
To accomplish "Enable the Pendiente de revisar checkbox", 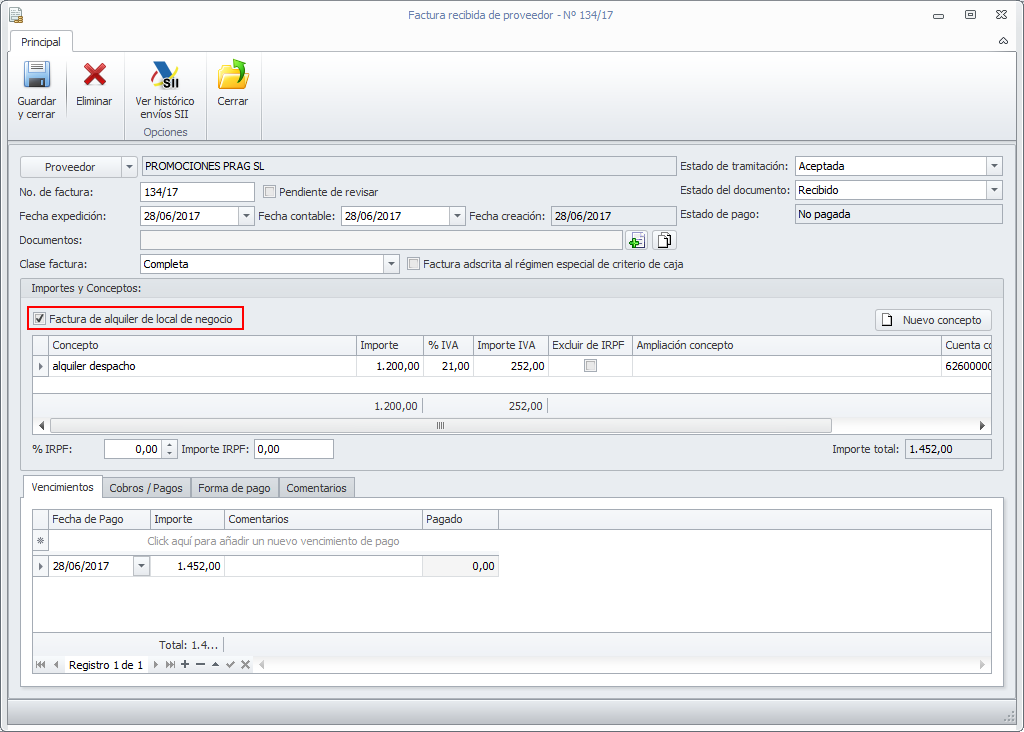I will pyautogui.click(x=269, y=191).
